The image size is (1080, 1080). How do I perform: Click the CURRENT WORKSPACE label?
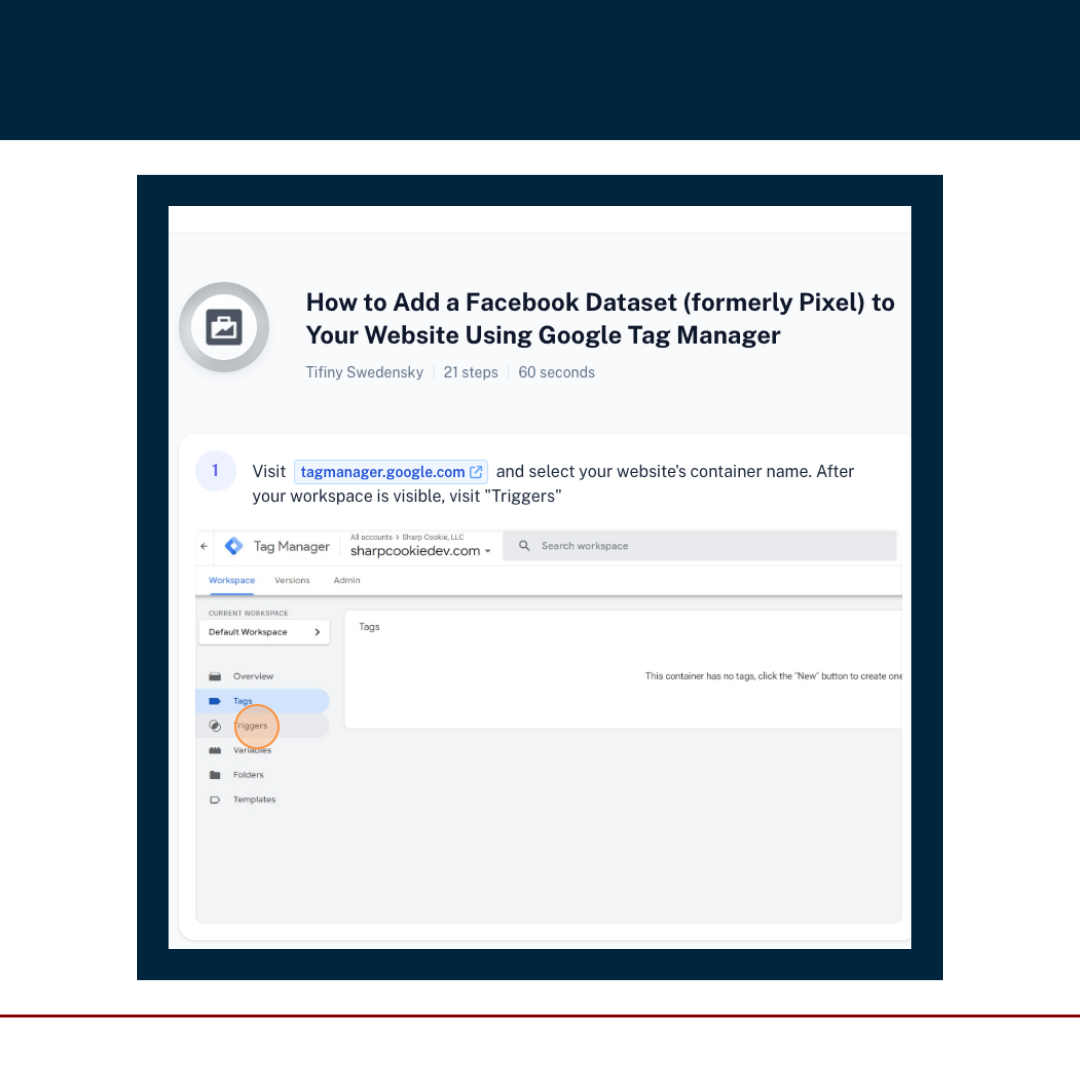tap(248, 613)
